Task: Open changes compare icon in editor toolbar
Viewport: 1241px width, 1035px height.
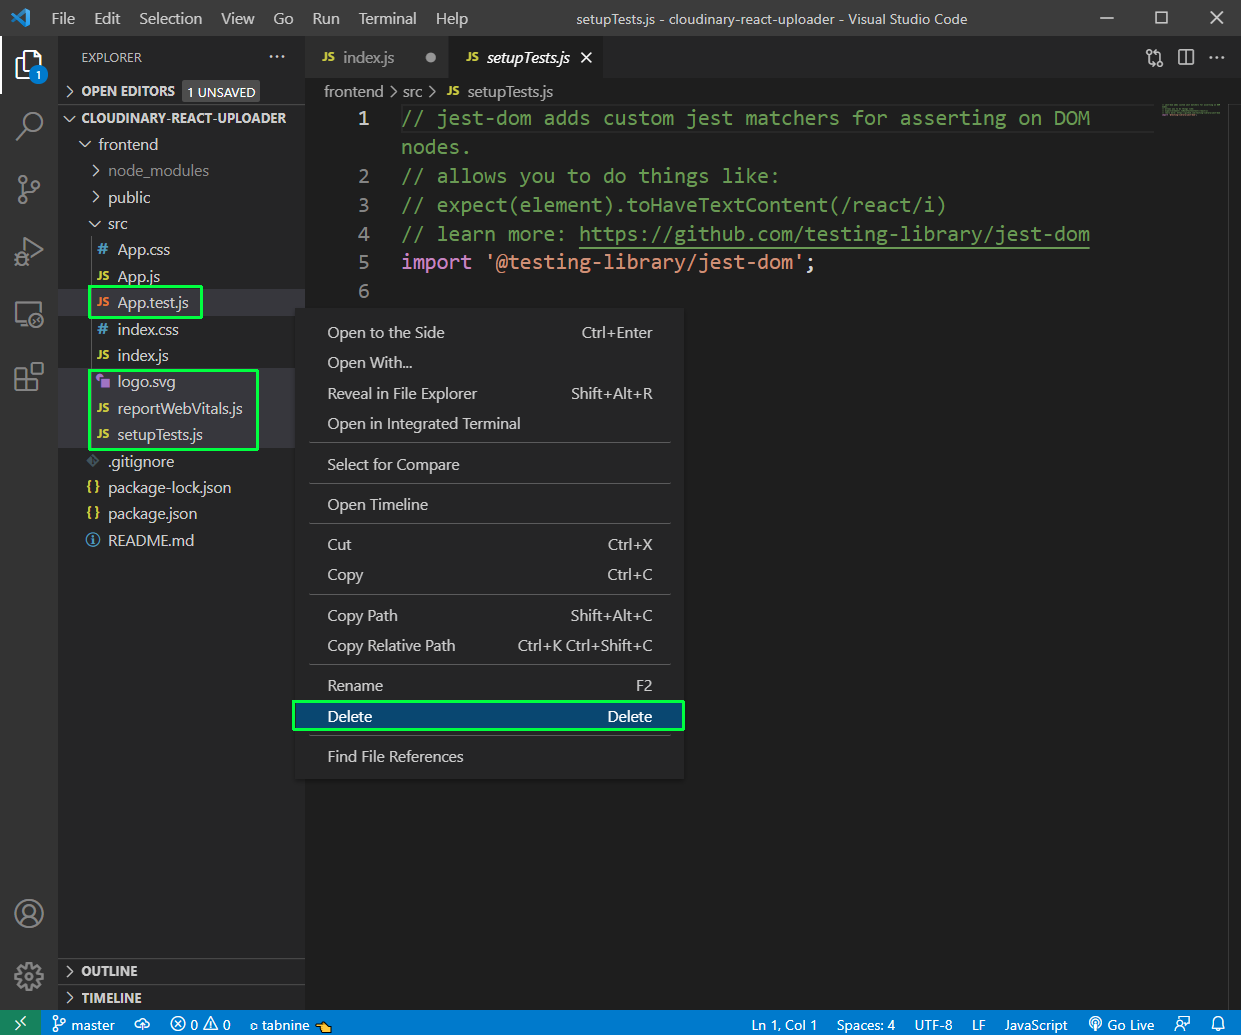Action: (1155, 58)
